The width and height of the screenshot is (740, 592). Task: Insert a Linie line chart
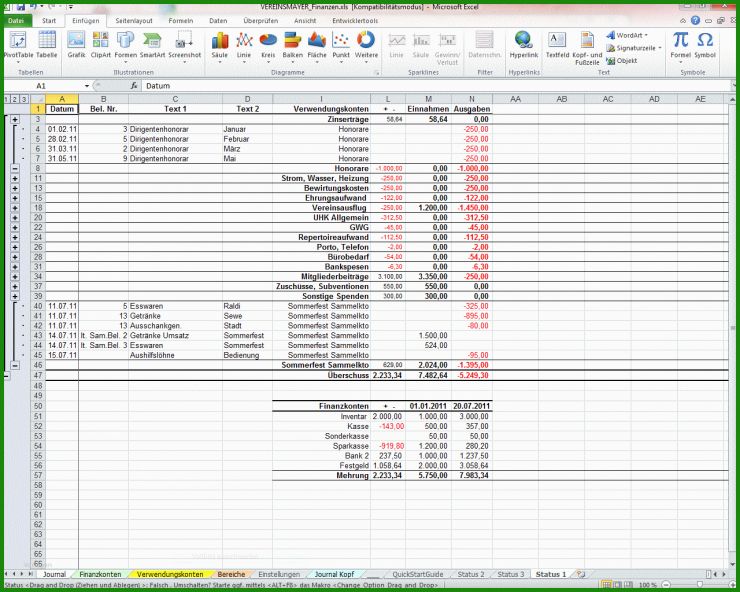pos(244,45)
